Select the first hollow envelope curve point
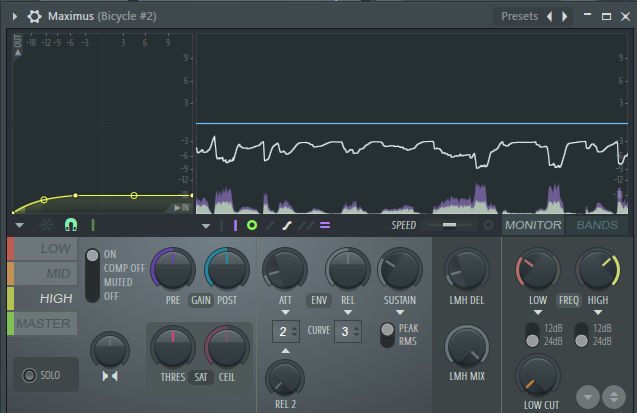Viewport: 637px width, 413px height. [44, 200]
